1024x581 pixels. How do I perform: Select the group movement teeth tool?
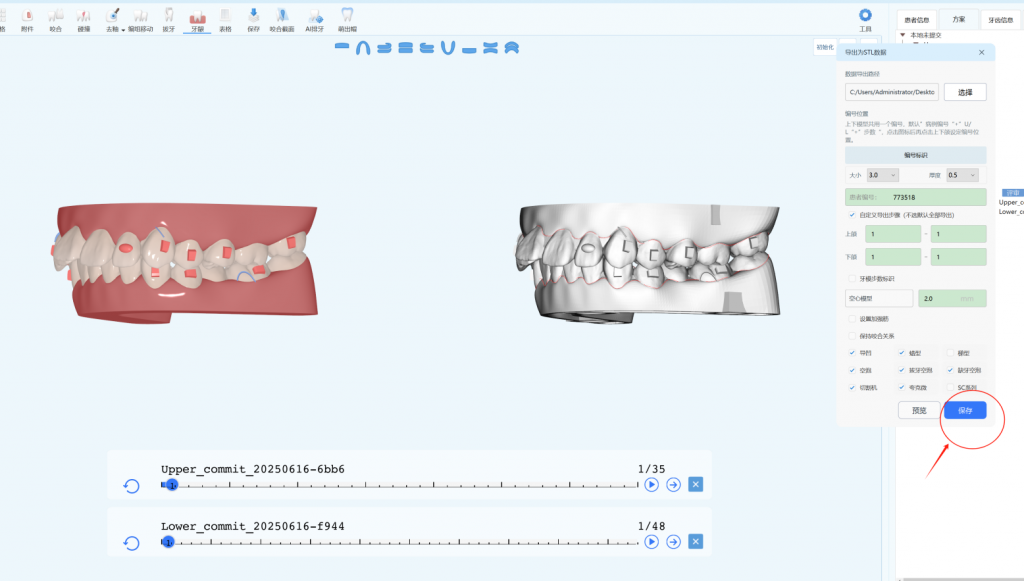[x=140, y=20]
